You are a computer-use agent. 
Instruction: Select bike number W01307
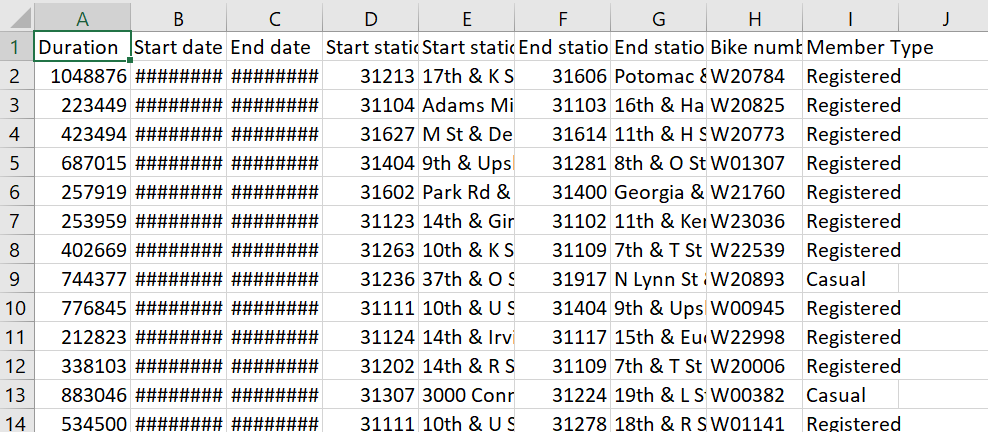(755, 163)
